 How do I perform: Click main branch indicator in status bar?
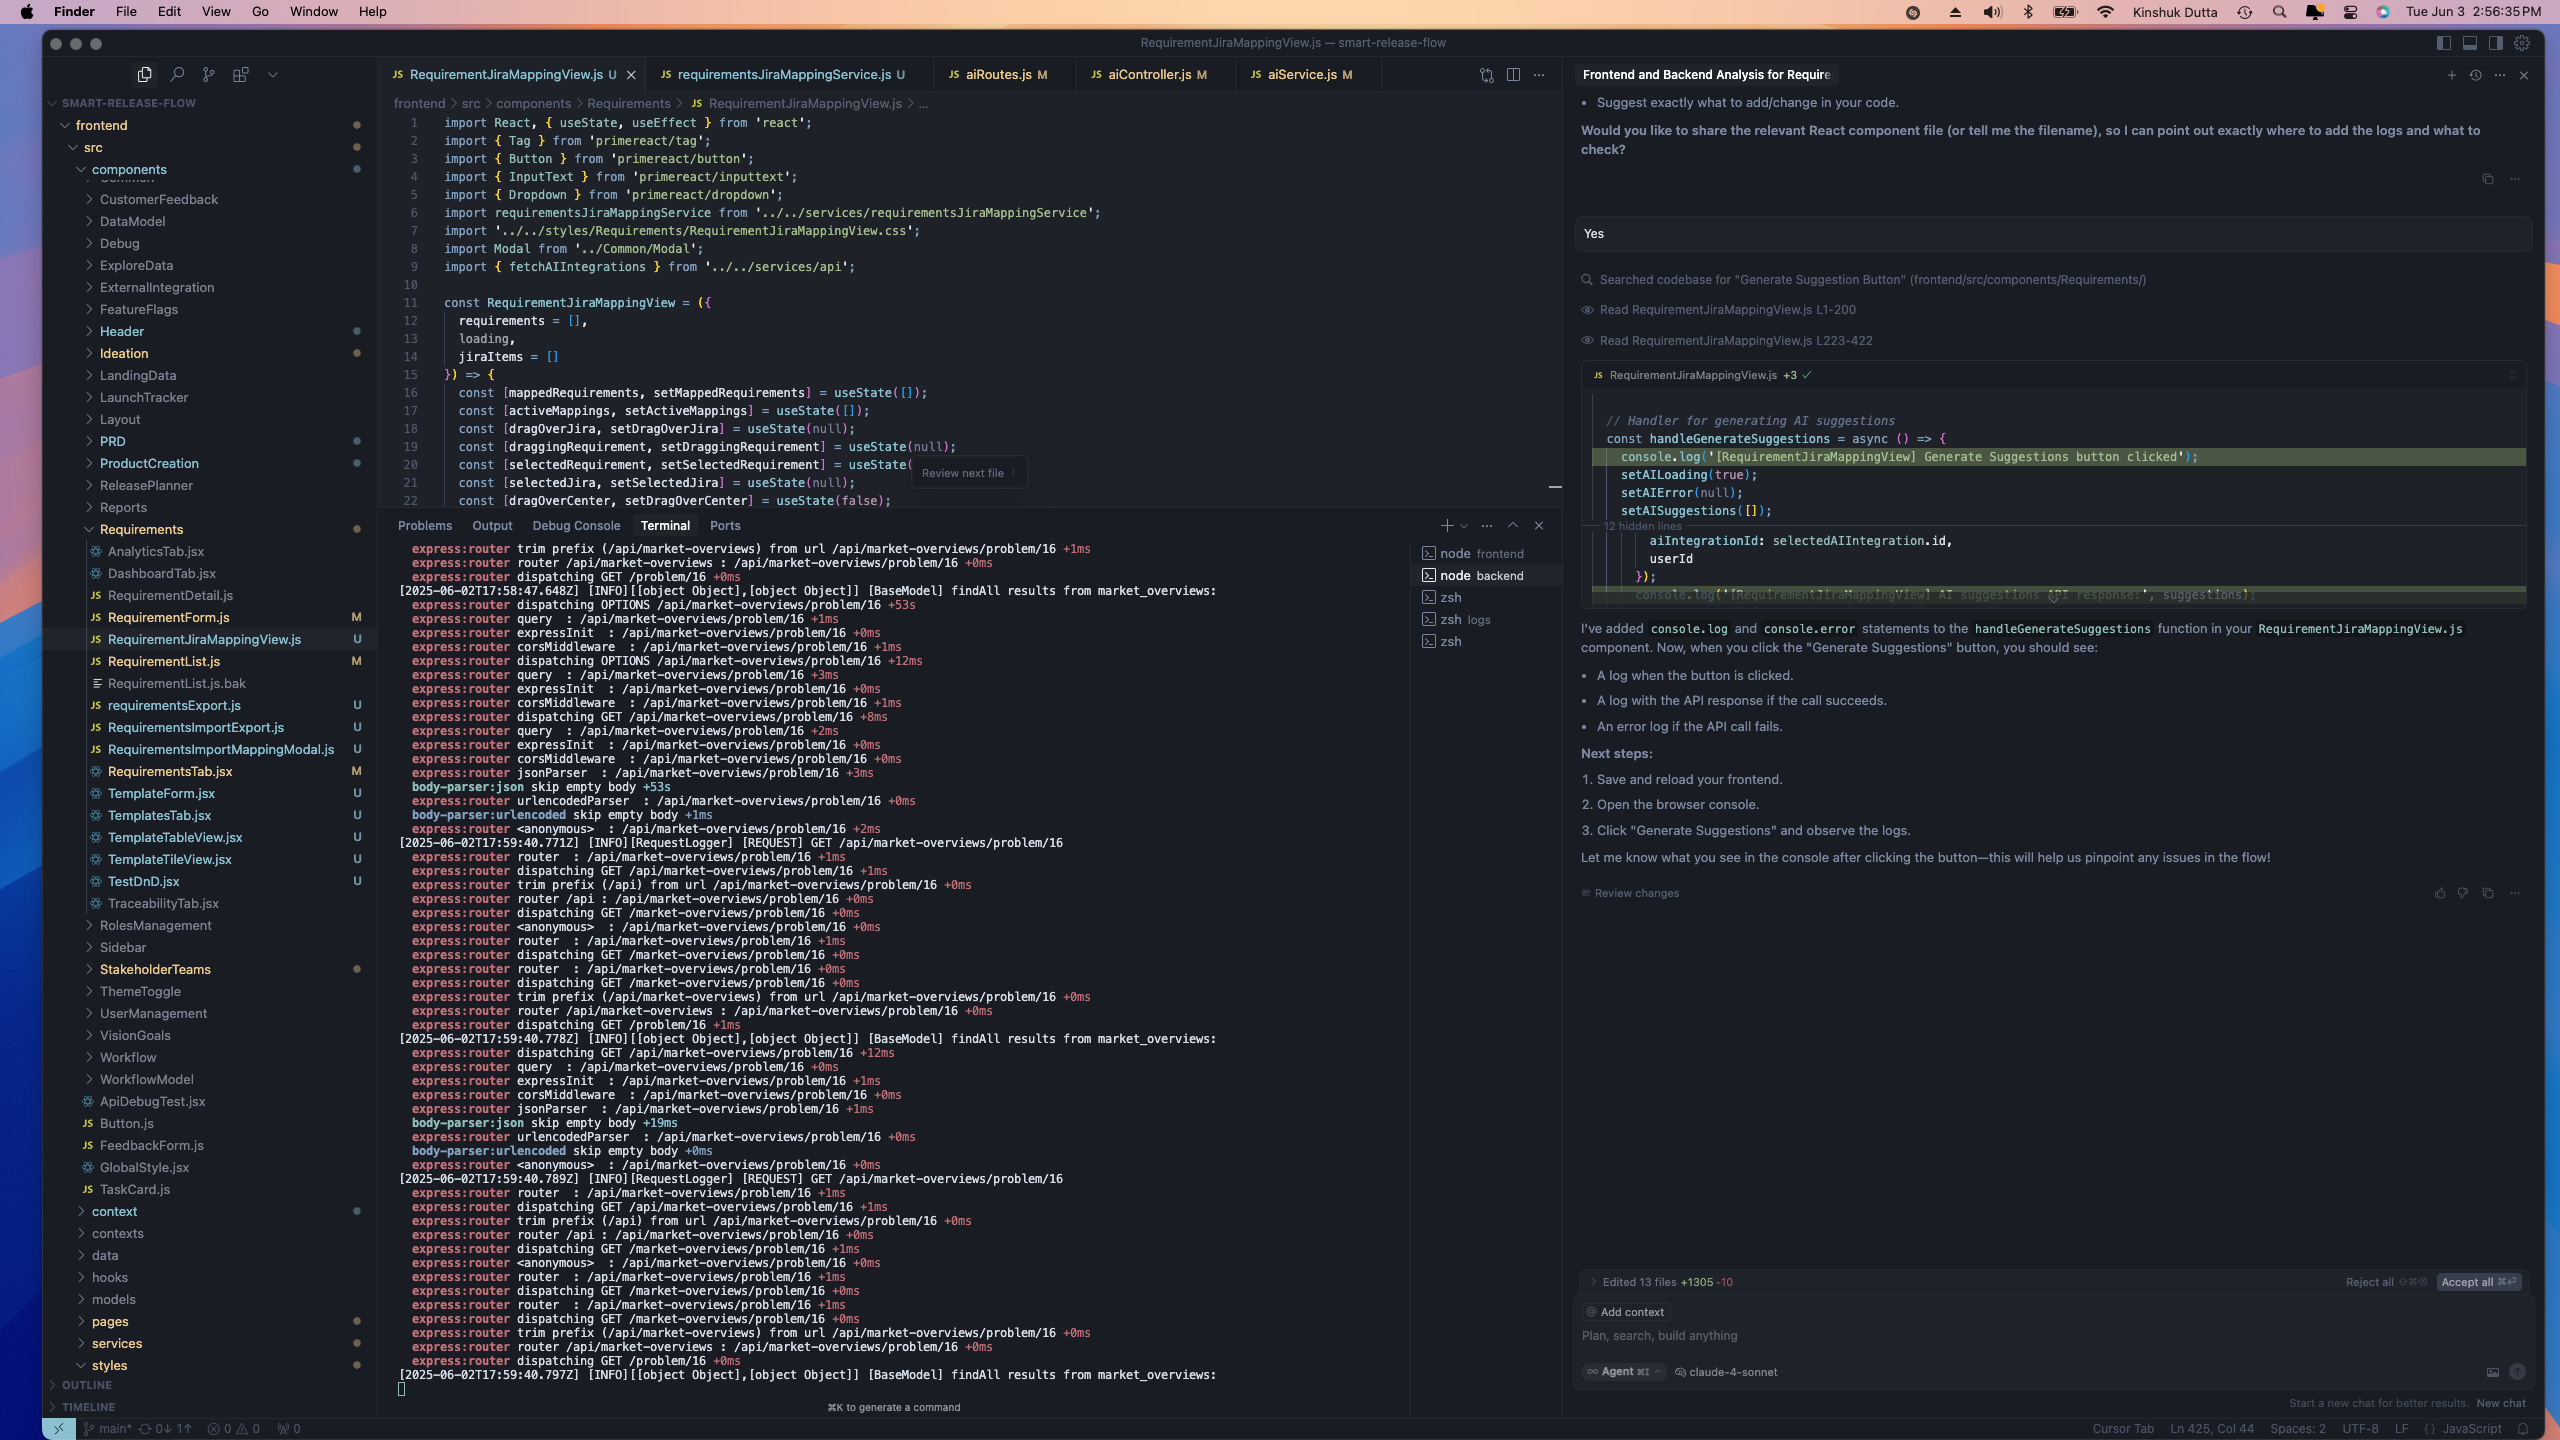tap(107, 1429)
